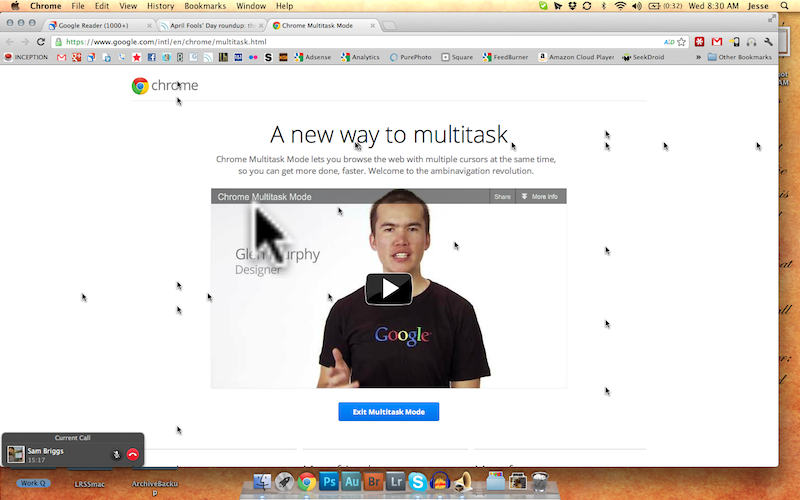Open More Info on the video
Screen dimensions: 800x500
(x=540, y=196)
